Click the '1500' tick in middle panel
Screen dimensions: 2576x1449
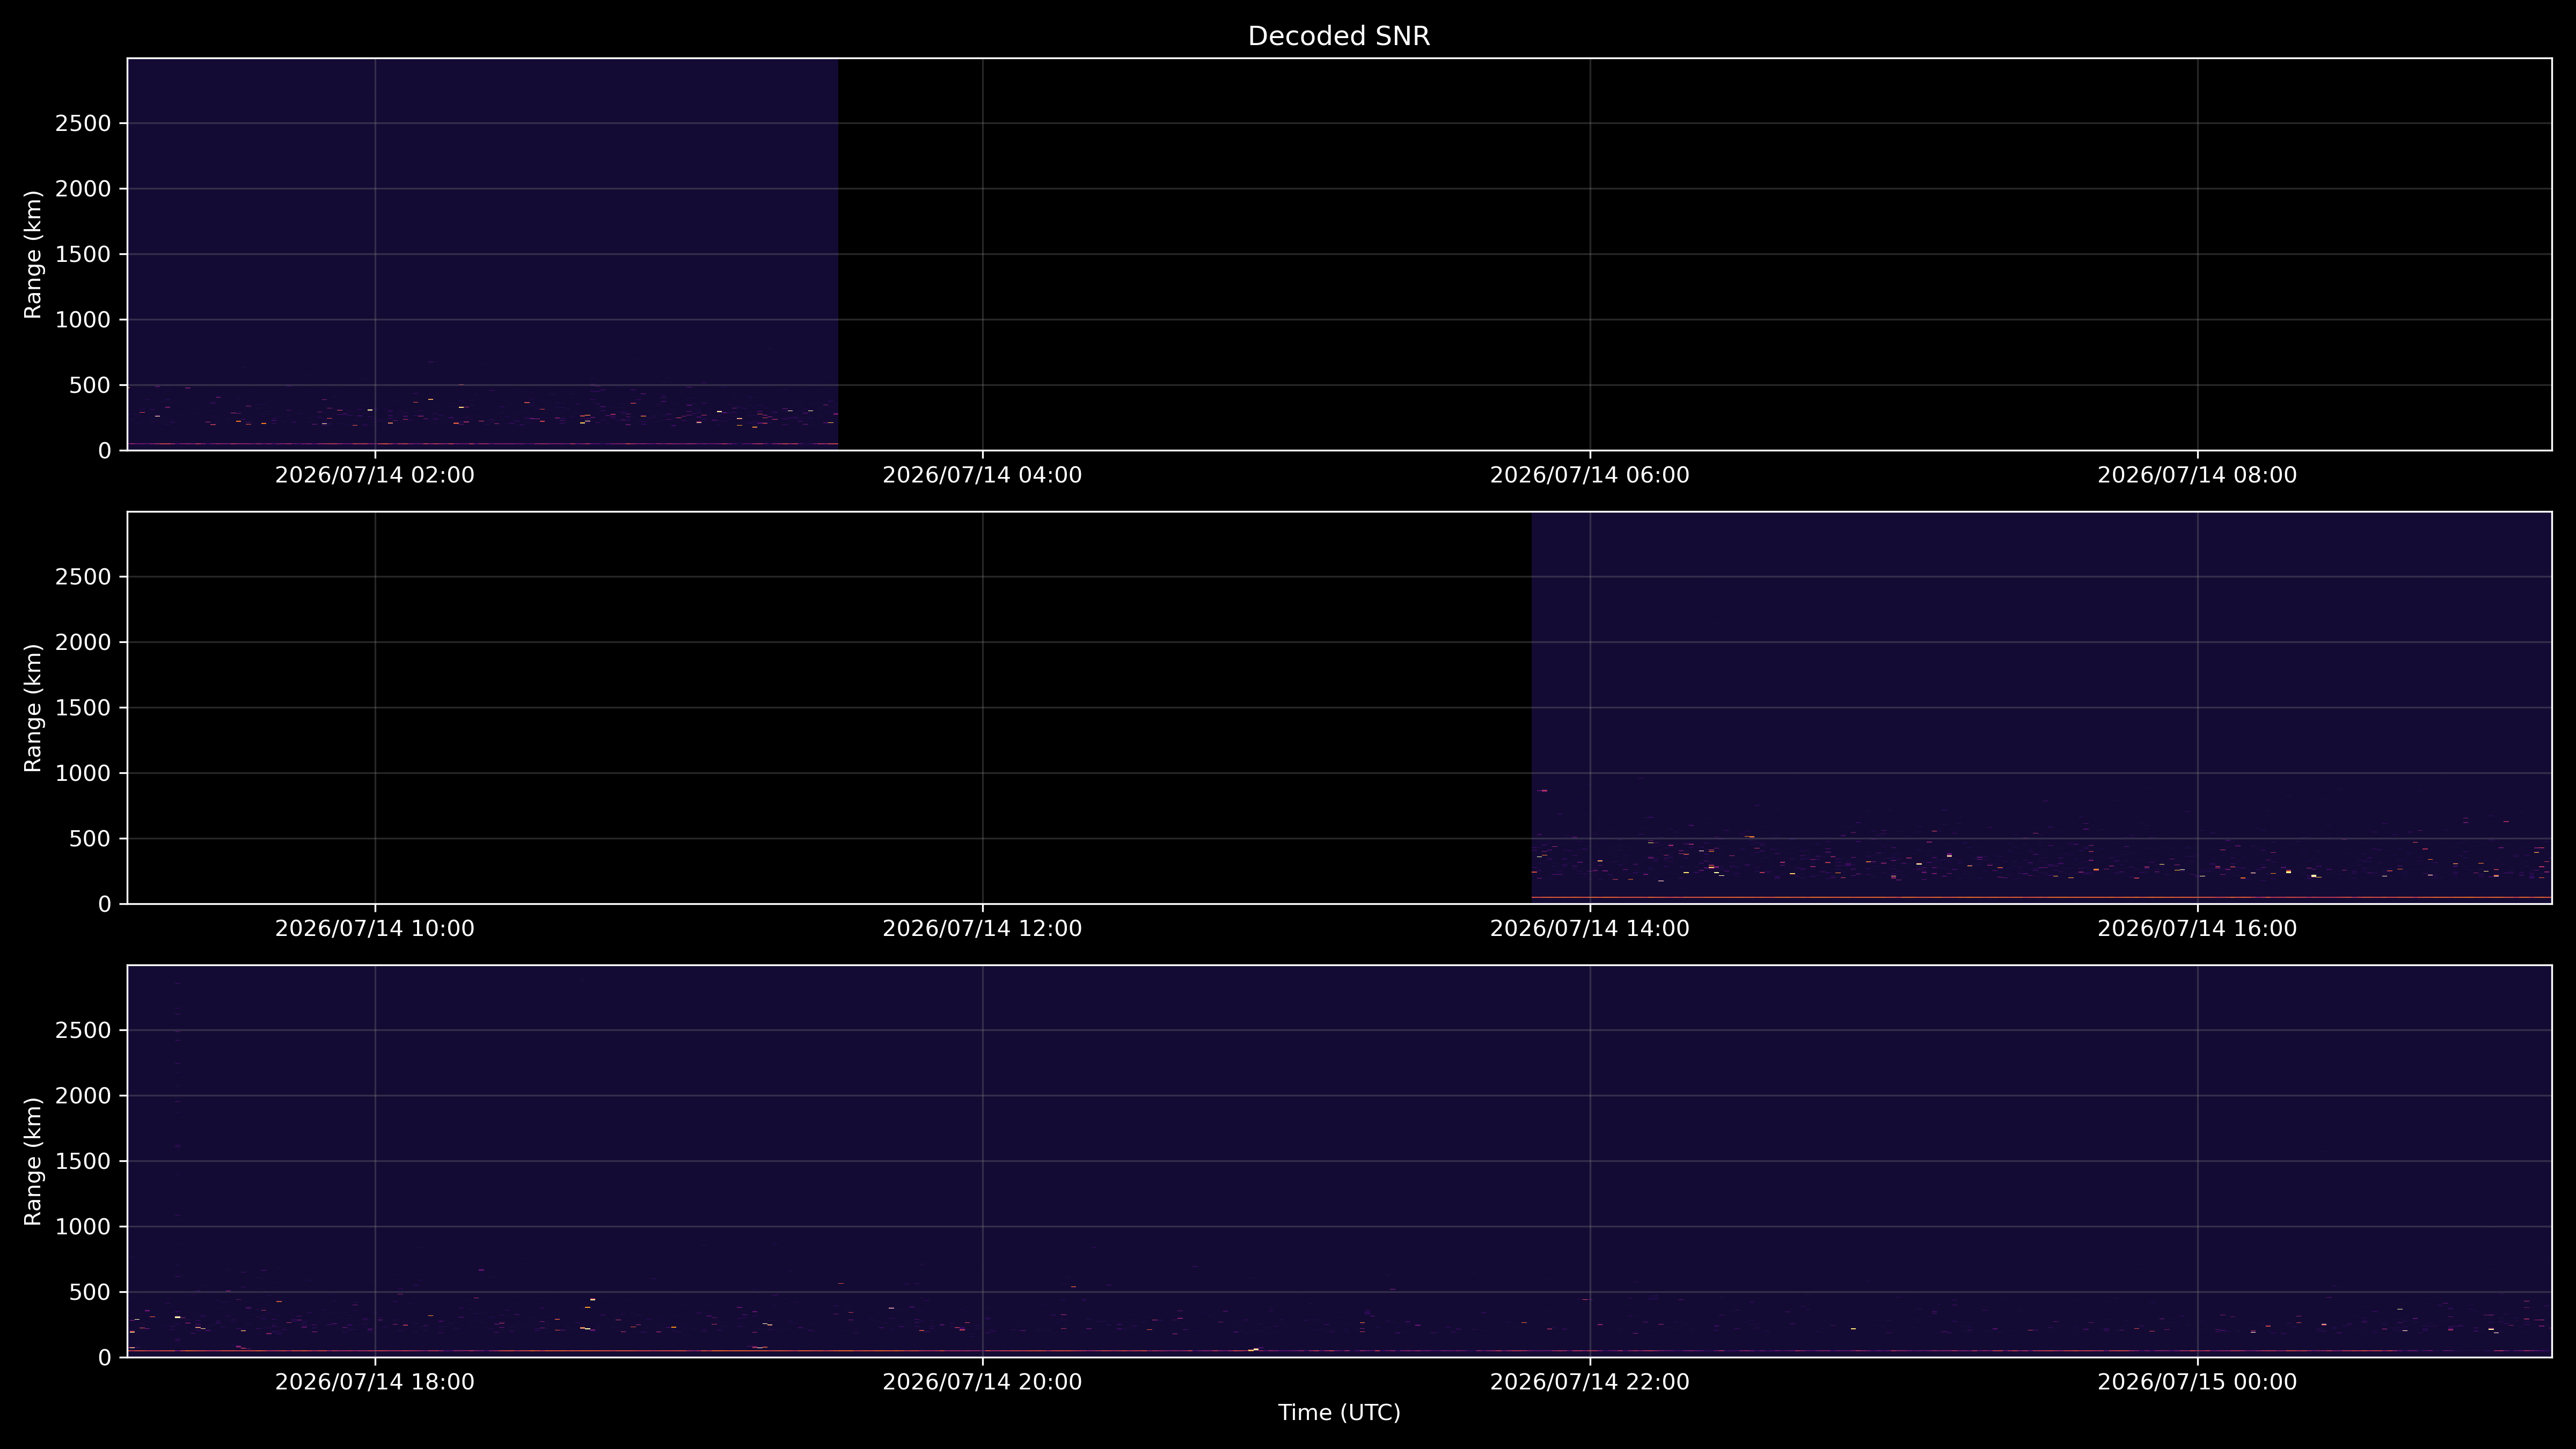pos(83,708)
